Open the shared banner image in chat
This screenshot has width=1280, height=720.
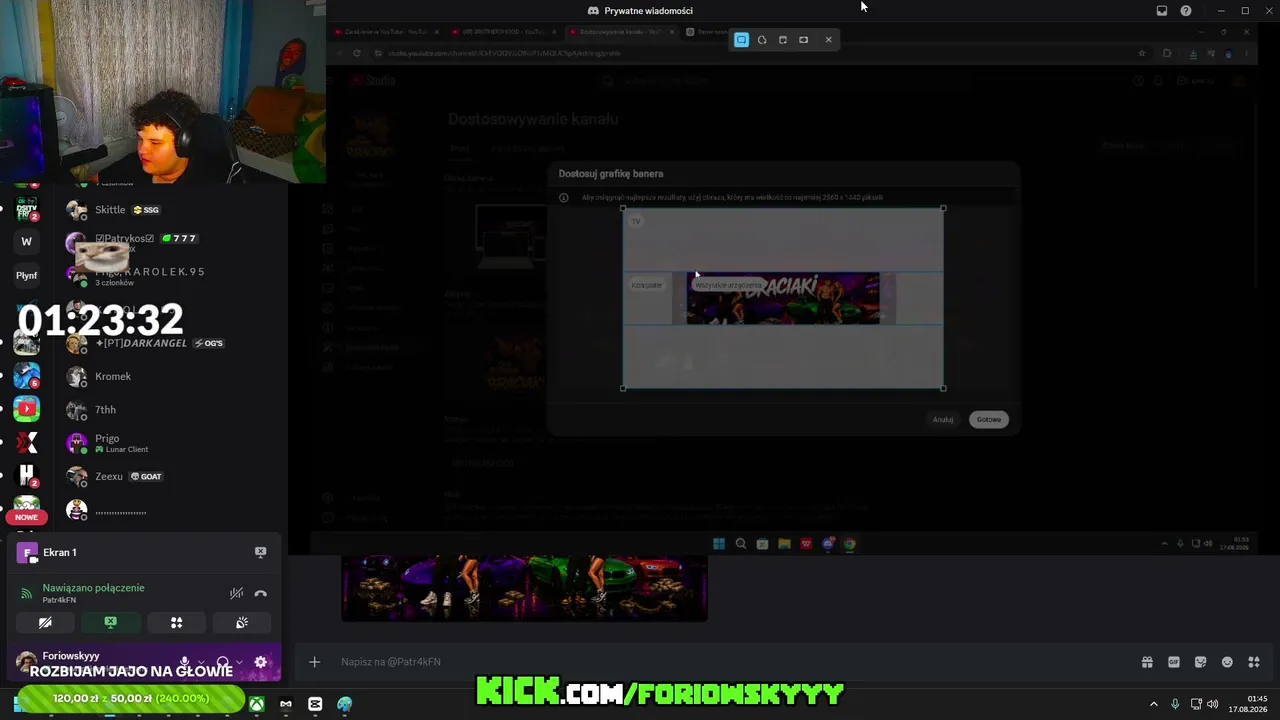(524, 588)
